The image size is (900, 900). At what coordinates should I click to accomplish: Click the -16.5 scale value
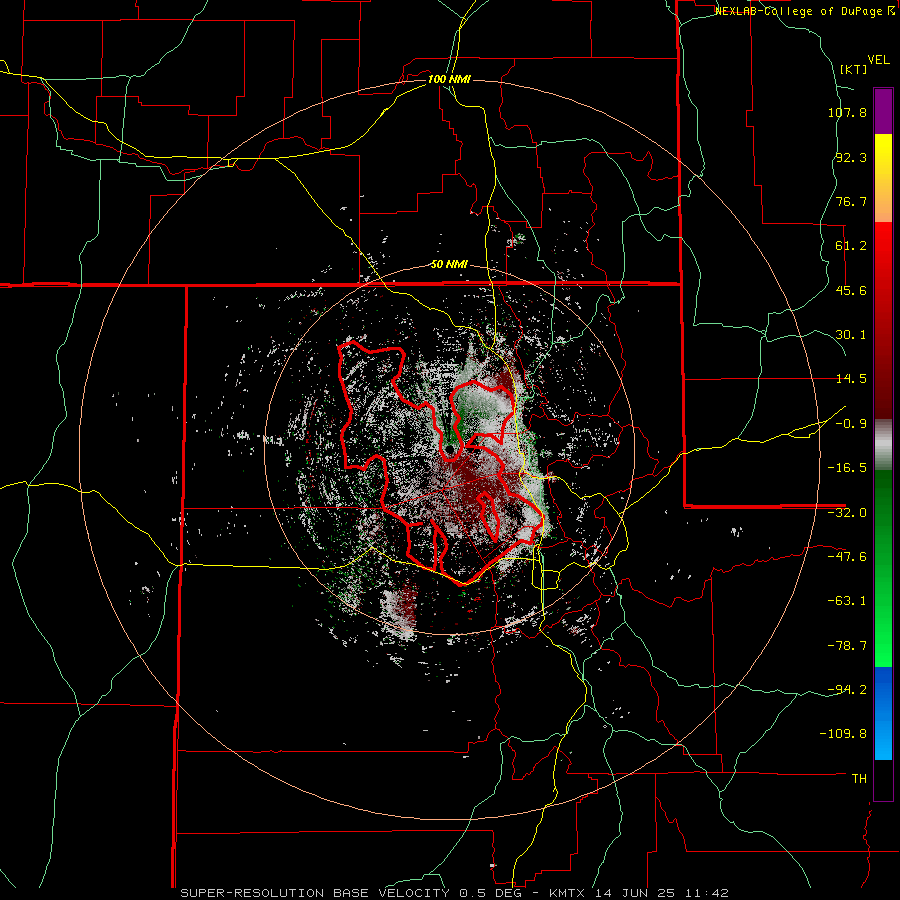coord(847,468)
